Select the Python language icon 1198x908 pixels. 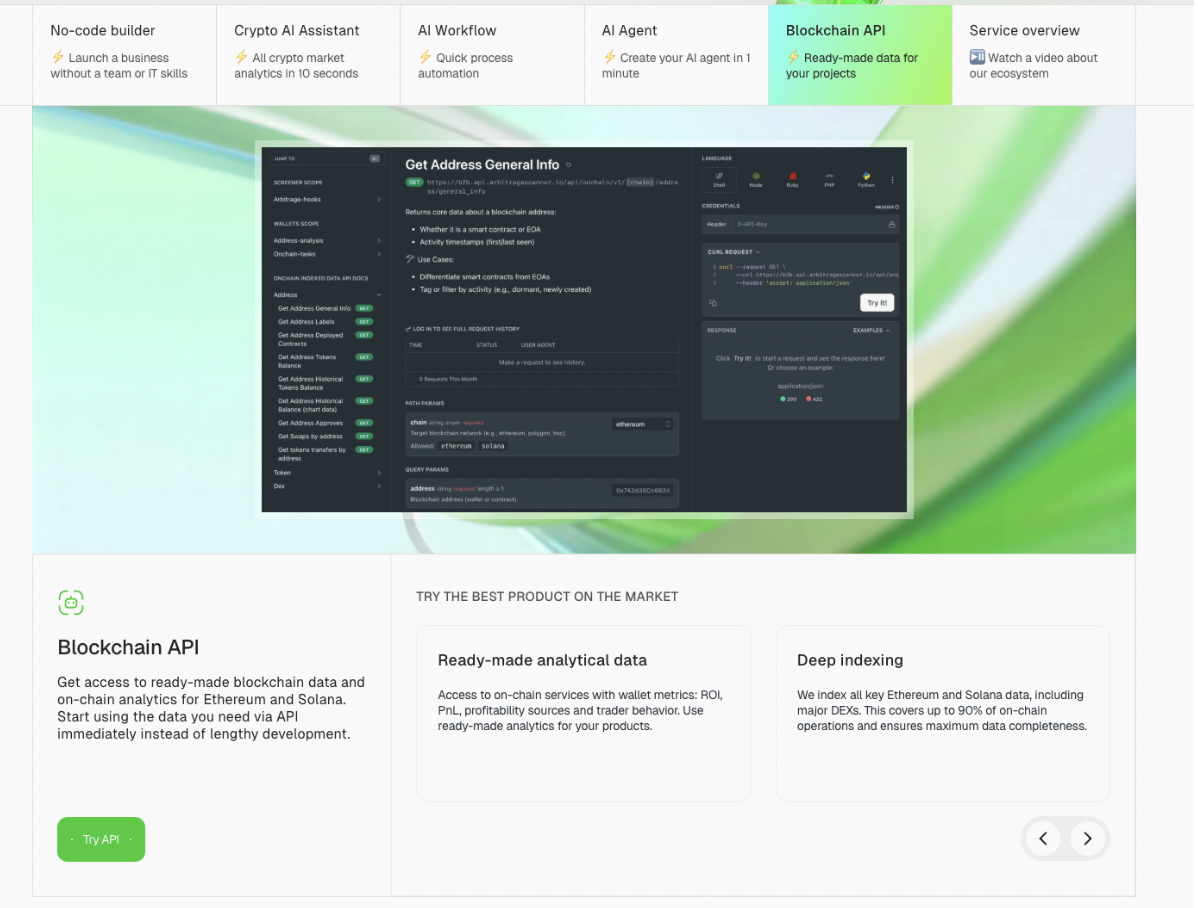pos(866,179)
